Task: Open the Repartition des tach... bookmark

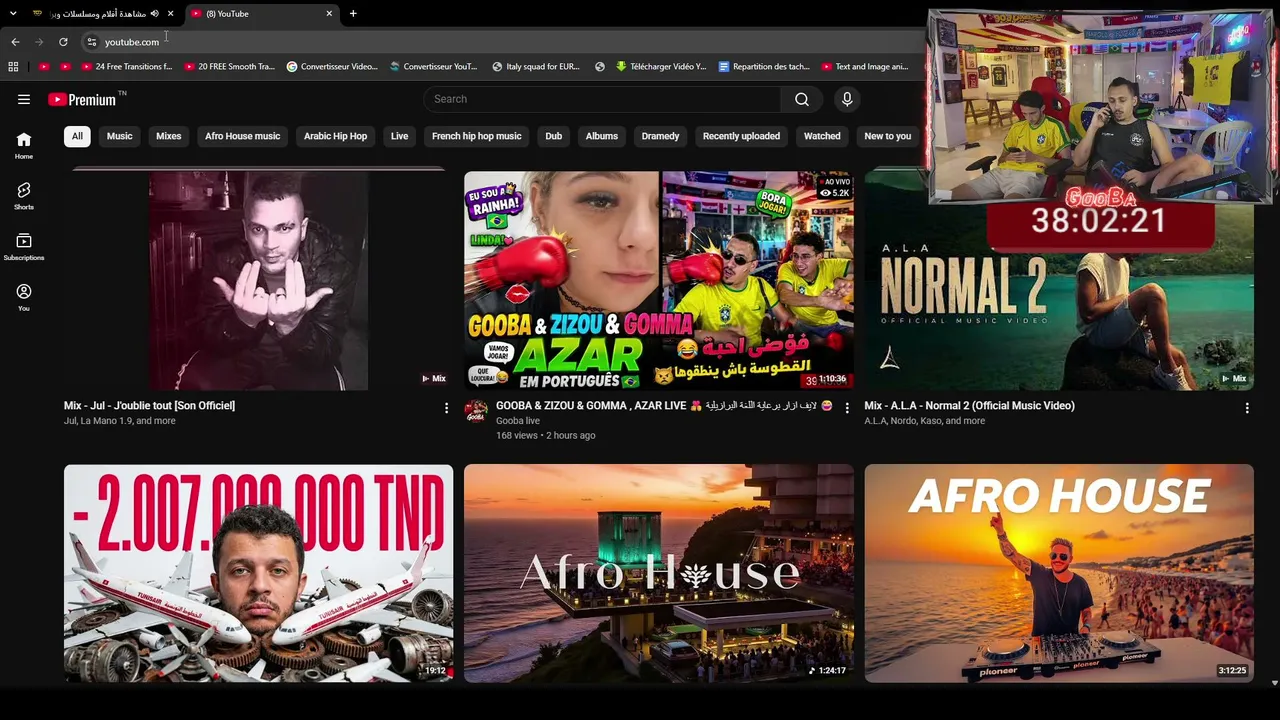Action: pos(764,67)
